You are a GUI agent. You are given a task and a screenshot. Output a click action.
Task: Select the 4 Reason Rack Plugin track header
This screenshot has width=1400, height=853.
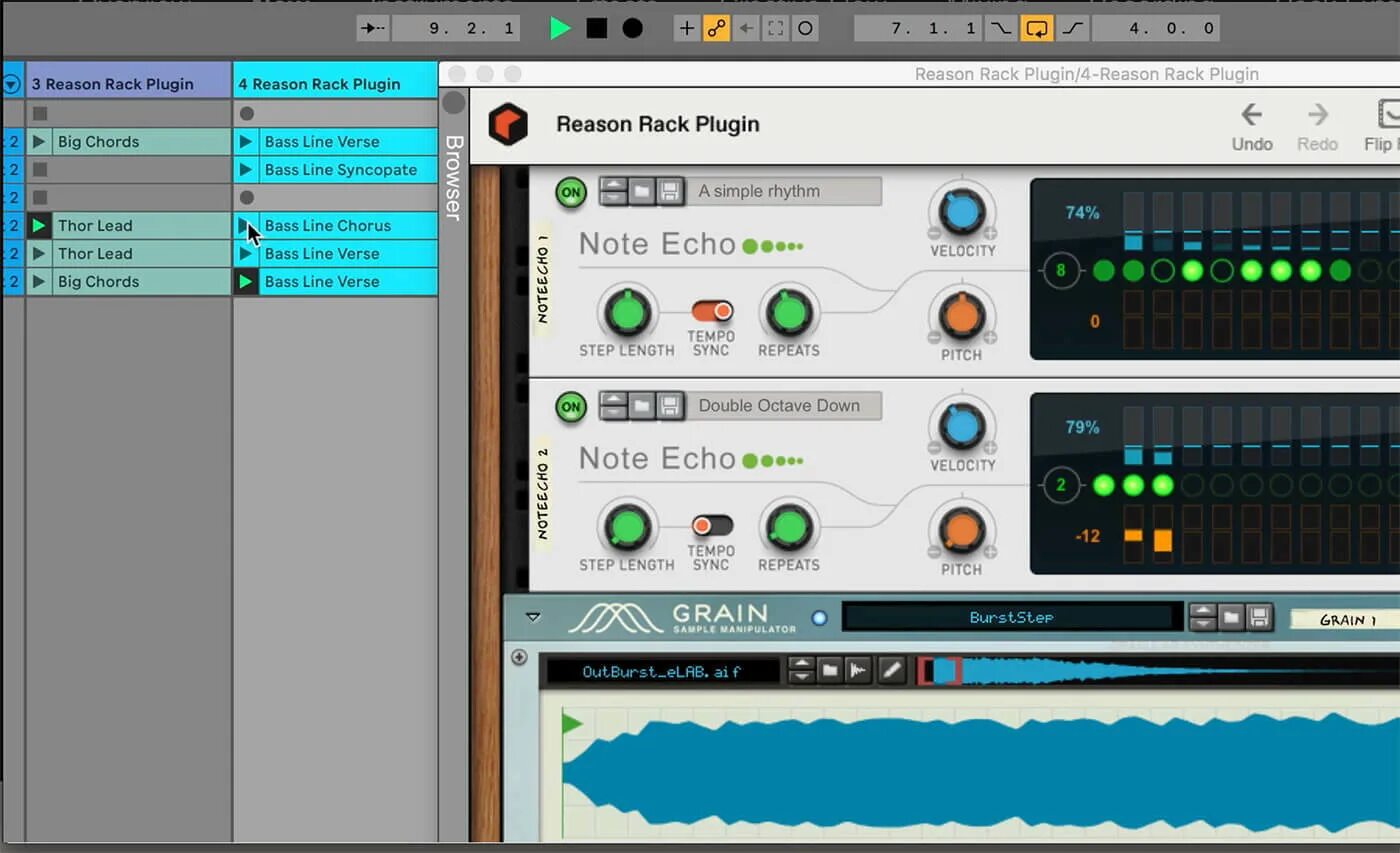(x=336, y=84)
